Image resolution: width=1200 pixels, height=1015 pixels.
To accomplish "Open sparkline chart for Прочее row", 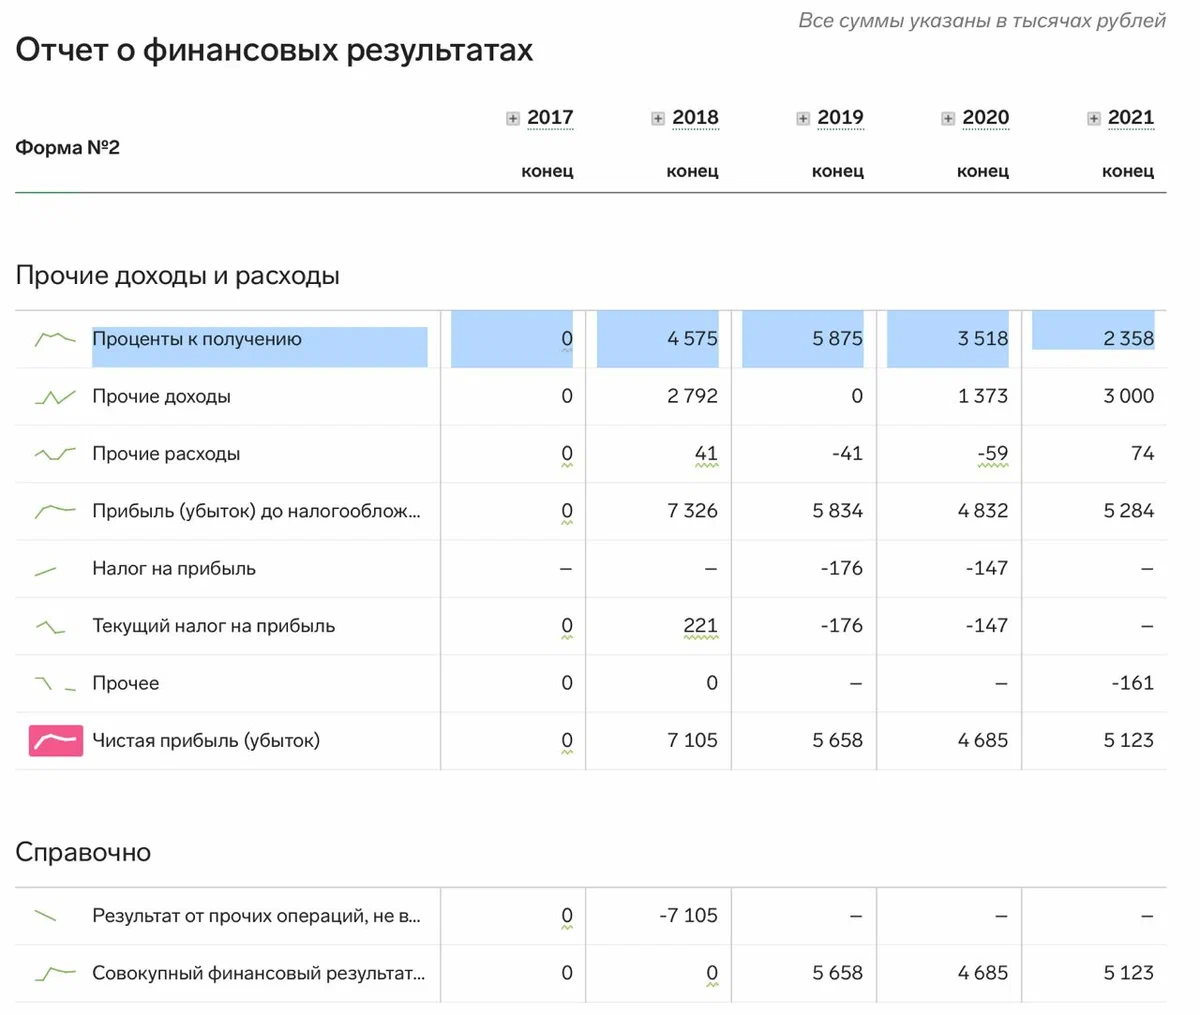I will 55,684.
